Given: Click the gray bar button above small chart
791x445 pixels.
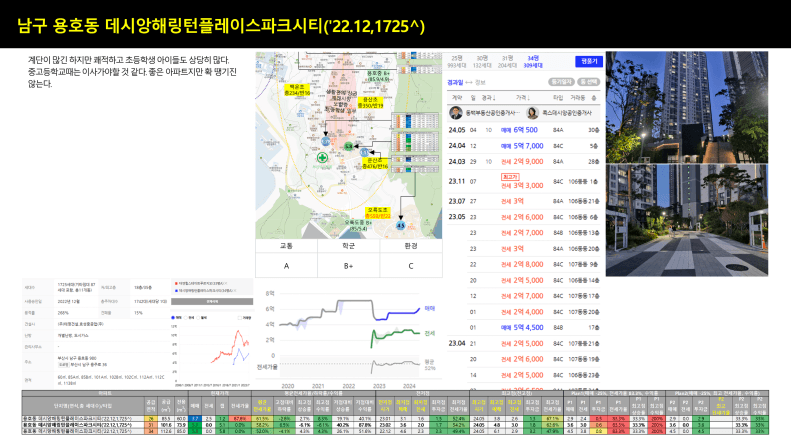Looking at the screenshot, I should click(x=212, y=301).
